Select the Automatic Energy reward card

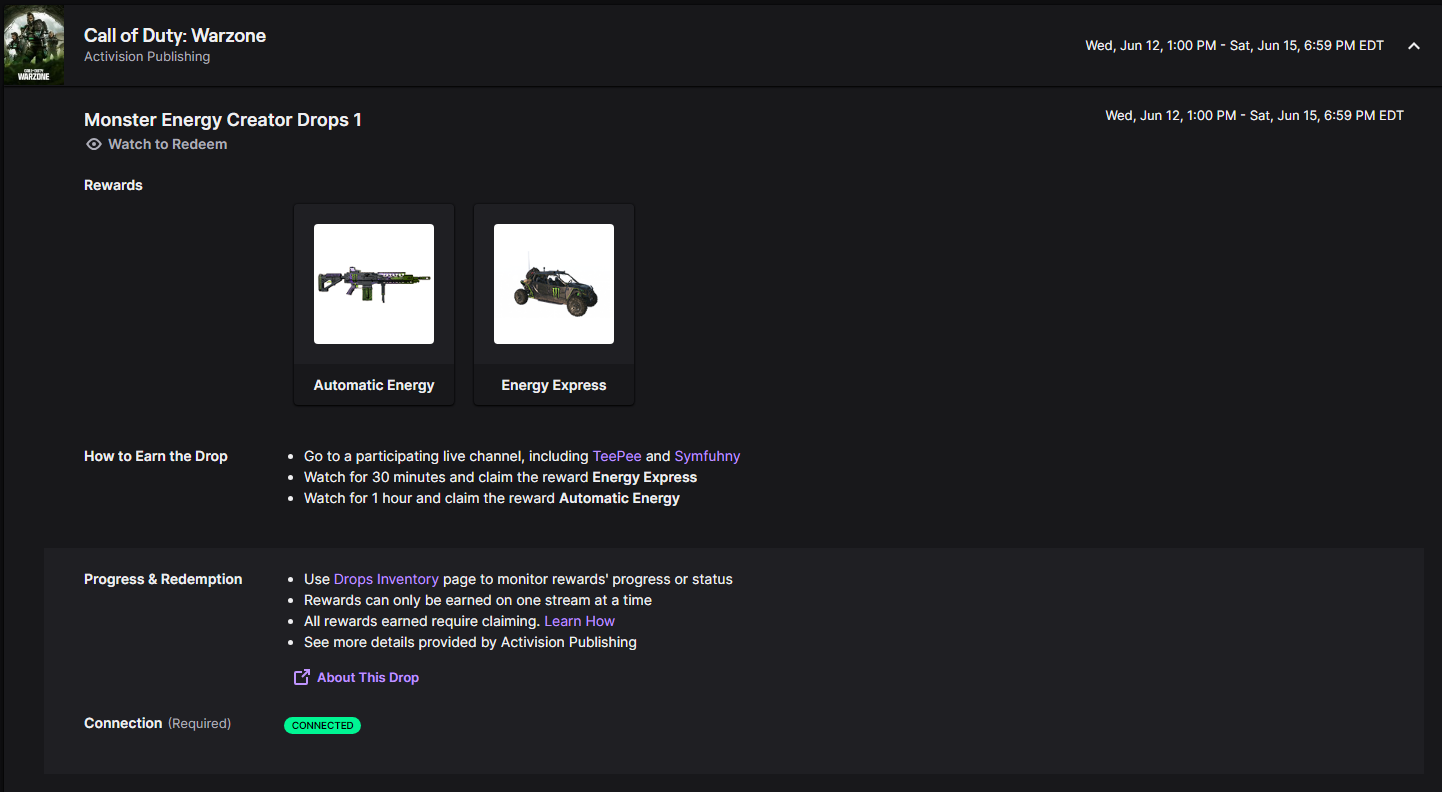[373, 304]
